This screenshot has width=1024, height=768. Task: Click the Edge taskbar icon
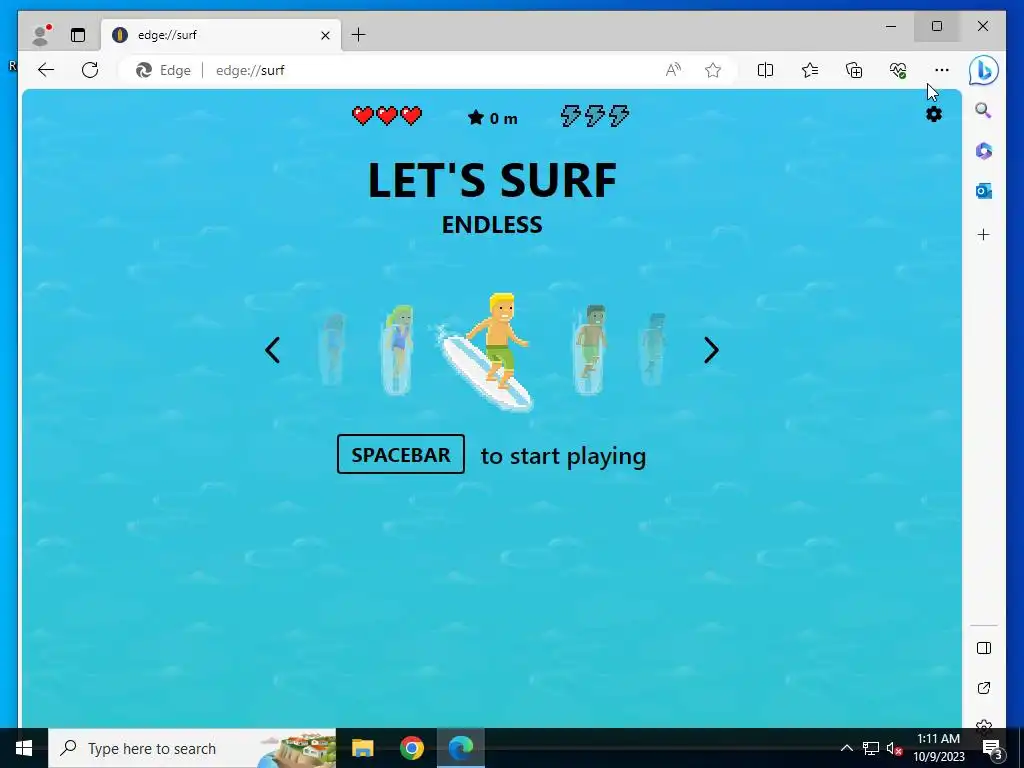click(x=460, y=748)
